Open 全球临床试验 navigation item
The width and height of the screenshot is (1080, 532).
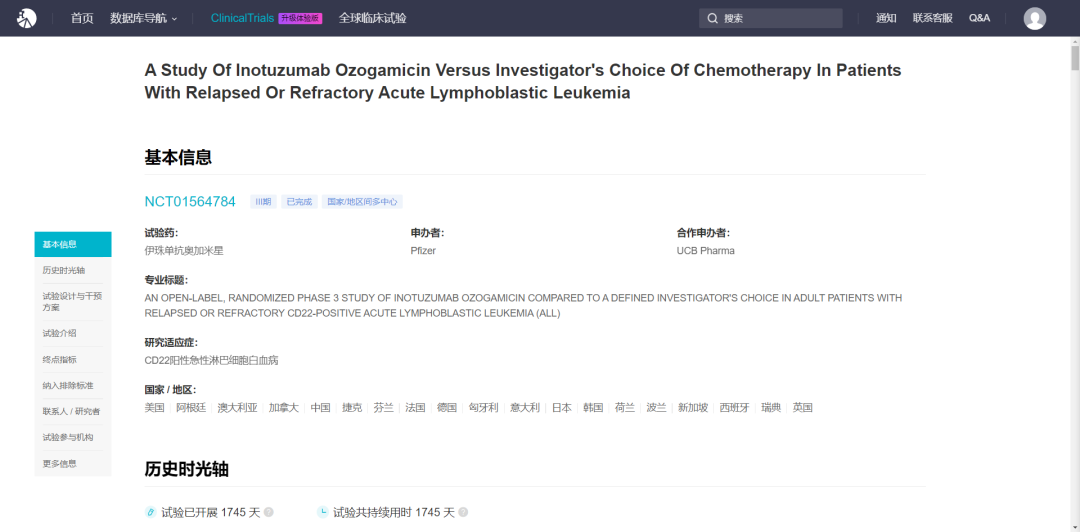point(373,19)
